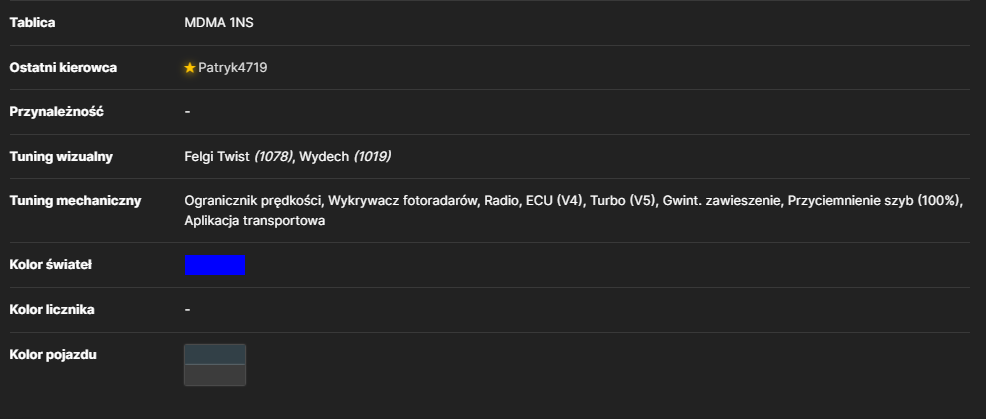The width and height of the screenshot is (986, 419).
Task: Click Turbo (V5) tuning entry
Action: coord(623,201)
